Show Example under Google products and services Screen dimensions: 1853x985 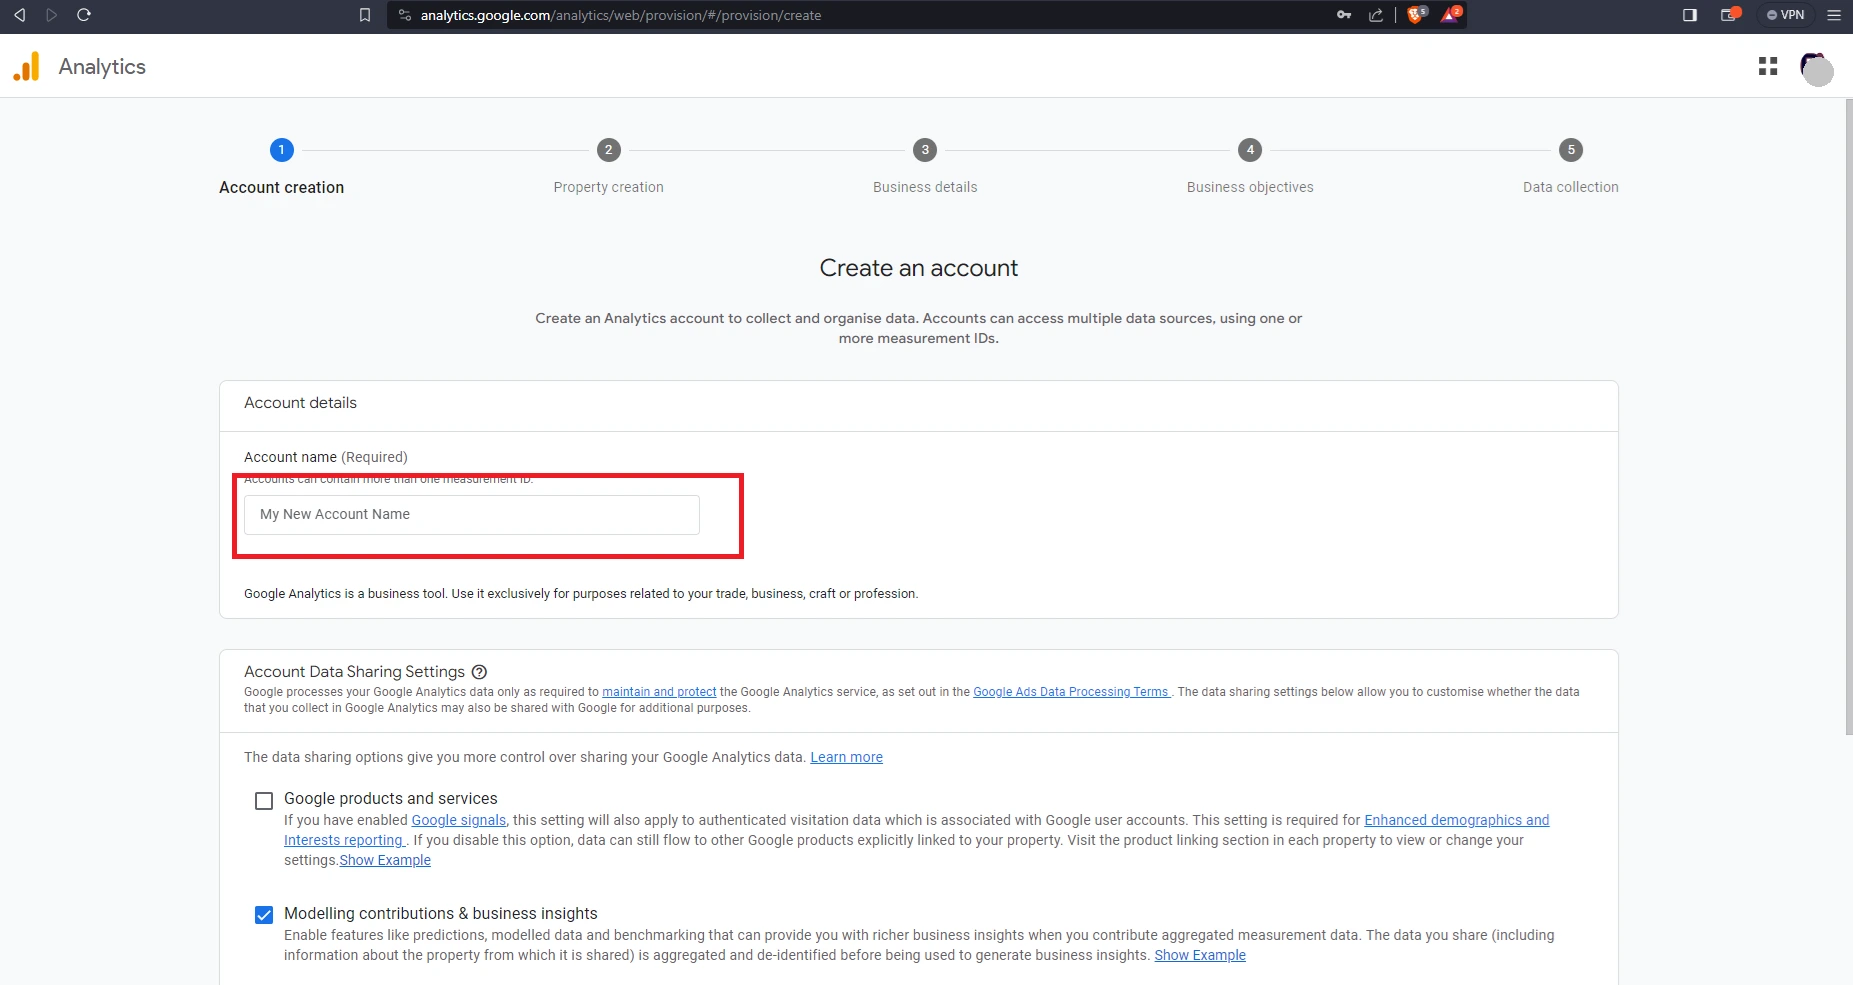pos(385,860)
